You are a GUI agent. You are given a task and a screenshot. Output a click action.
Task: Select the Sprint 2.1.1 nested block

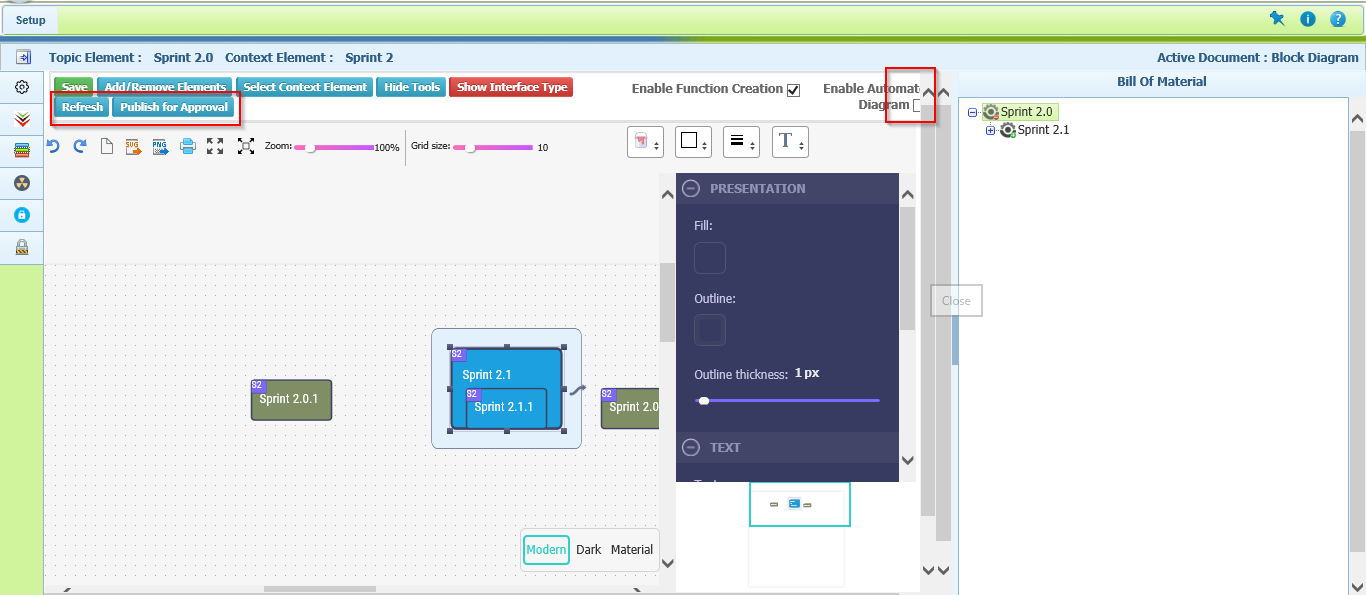pyautogui.click(x=506, y=408)
